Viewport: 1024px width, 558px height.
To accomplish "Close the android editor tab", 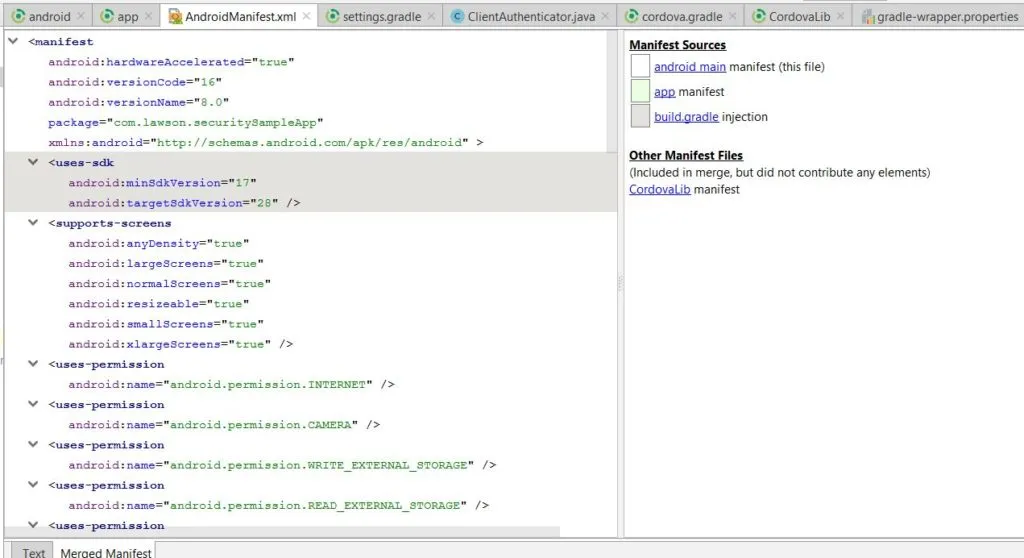I will click(x=81, y=17).
